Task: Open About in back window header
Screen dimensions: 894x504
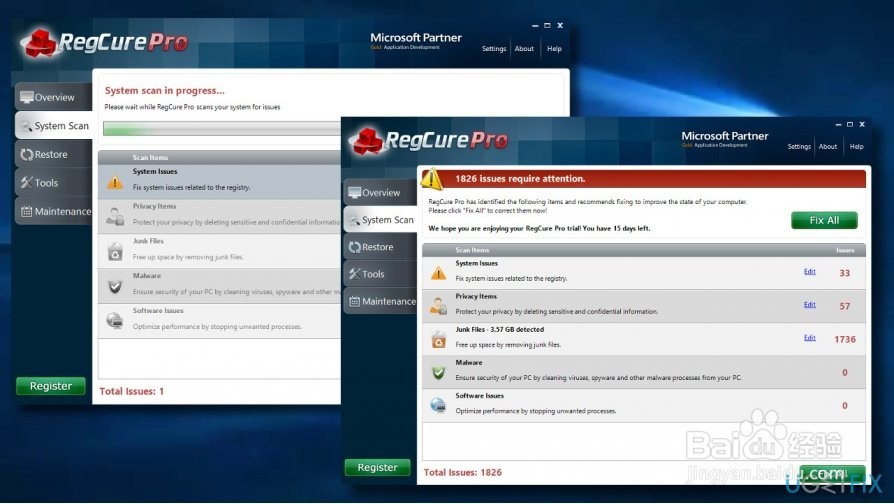Action: pyautogui.click(x=524, y=48)
